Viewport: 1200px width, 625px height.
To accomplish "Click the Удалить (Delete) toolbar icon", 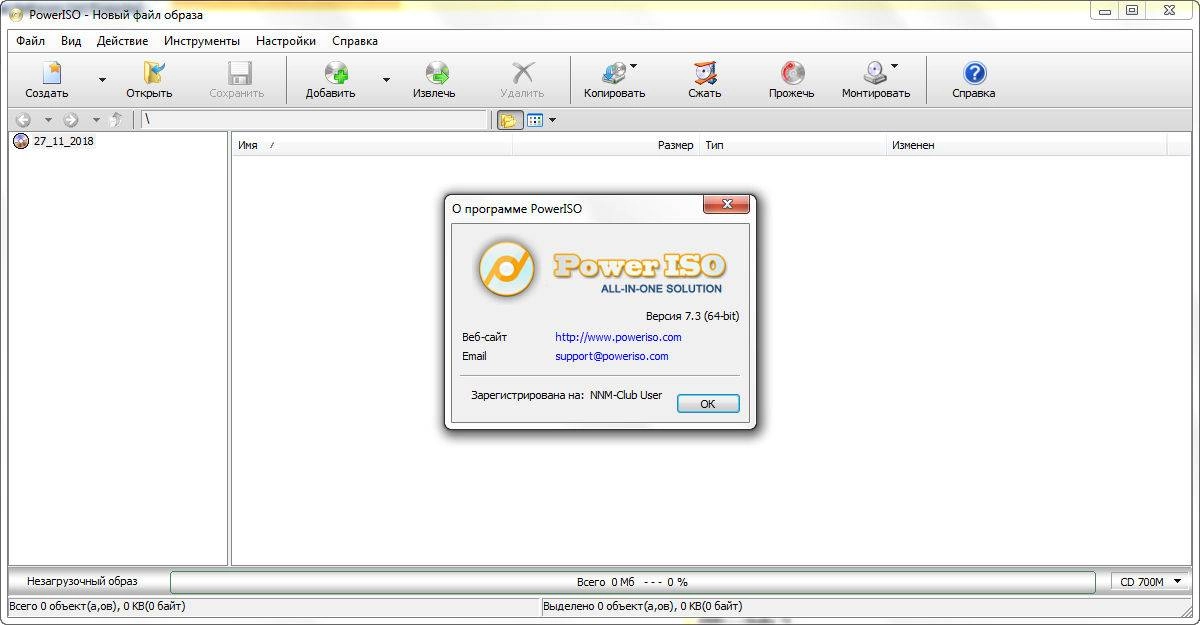I will (x=522, y=73).
